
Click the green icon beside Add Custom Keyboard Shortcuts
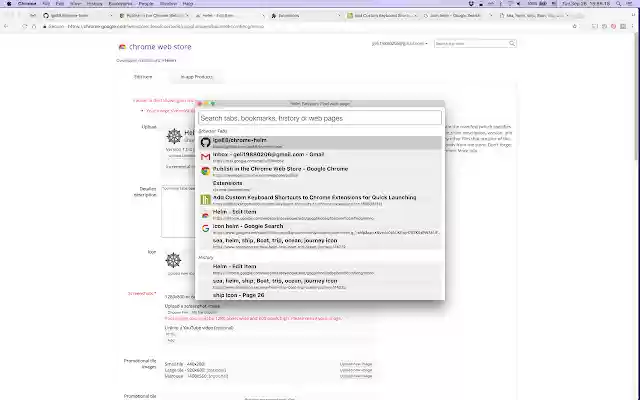[205, 200]
